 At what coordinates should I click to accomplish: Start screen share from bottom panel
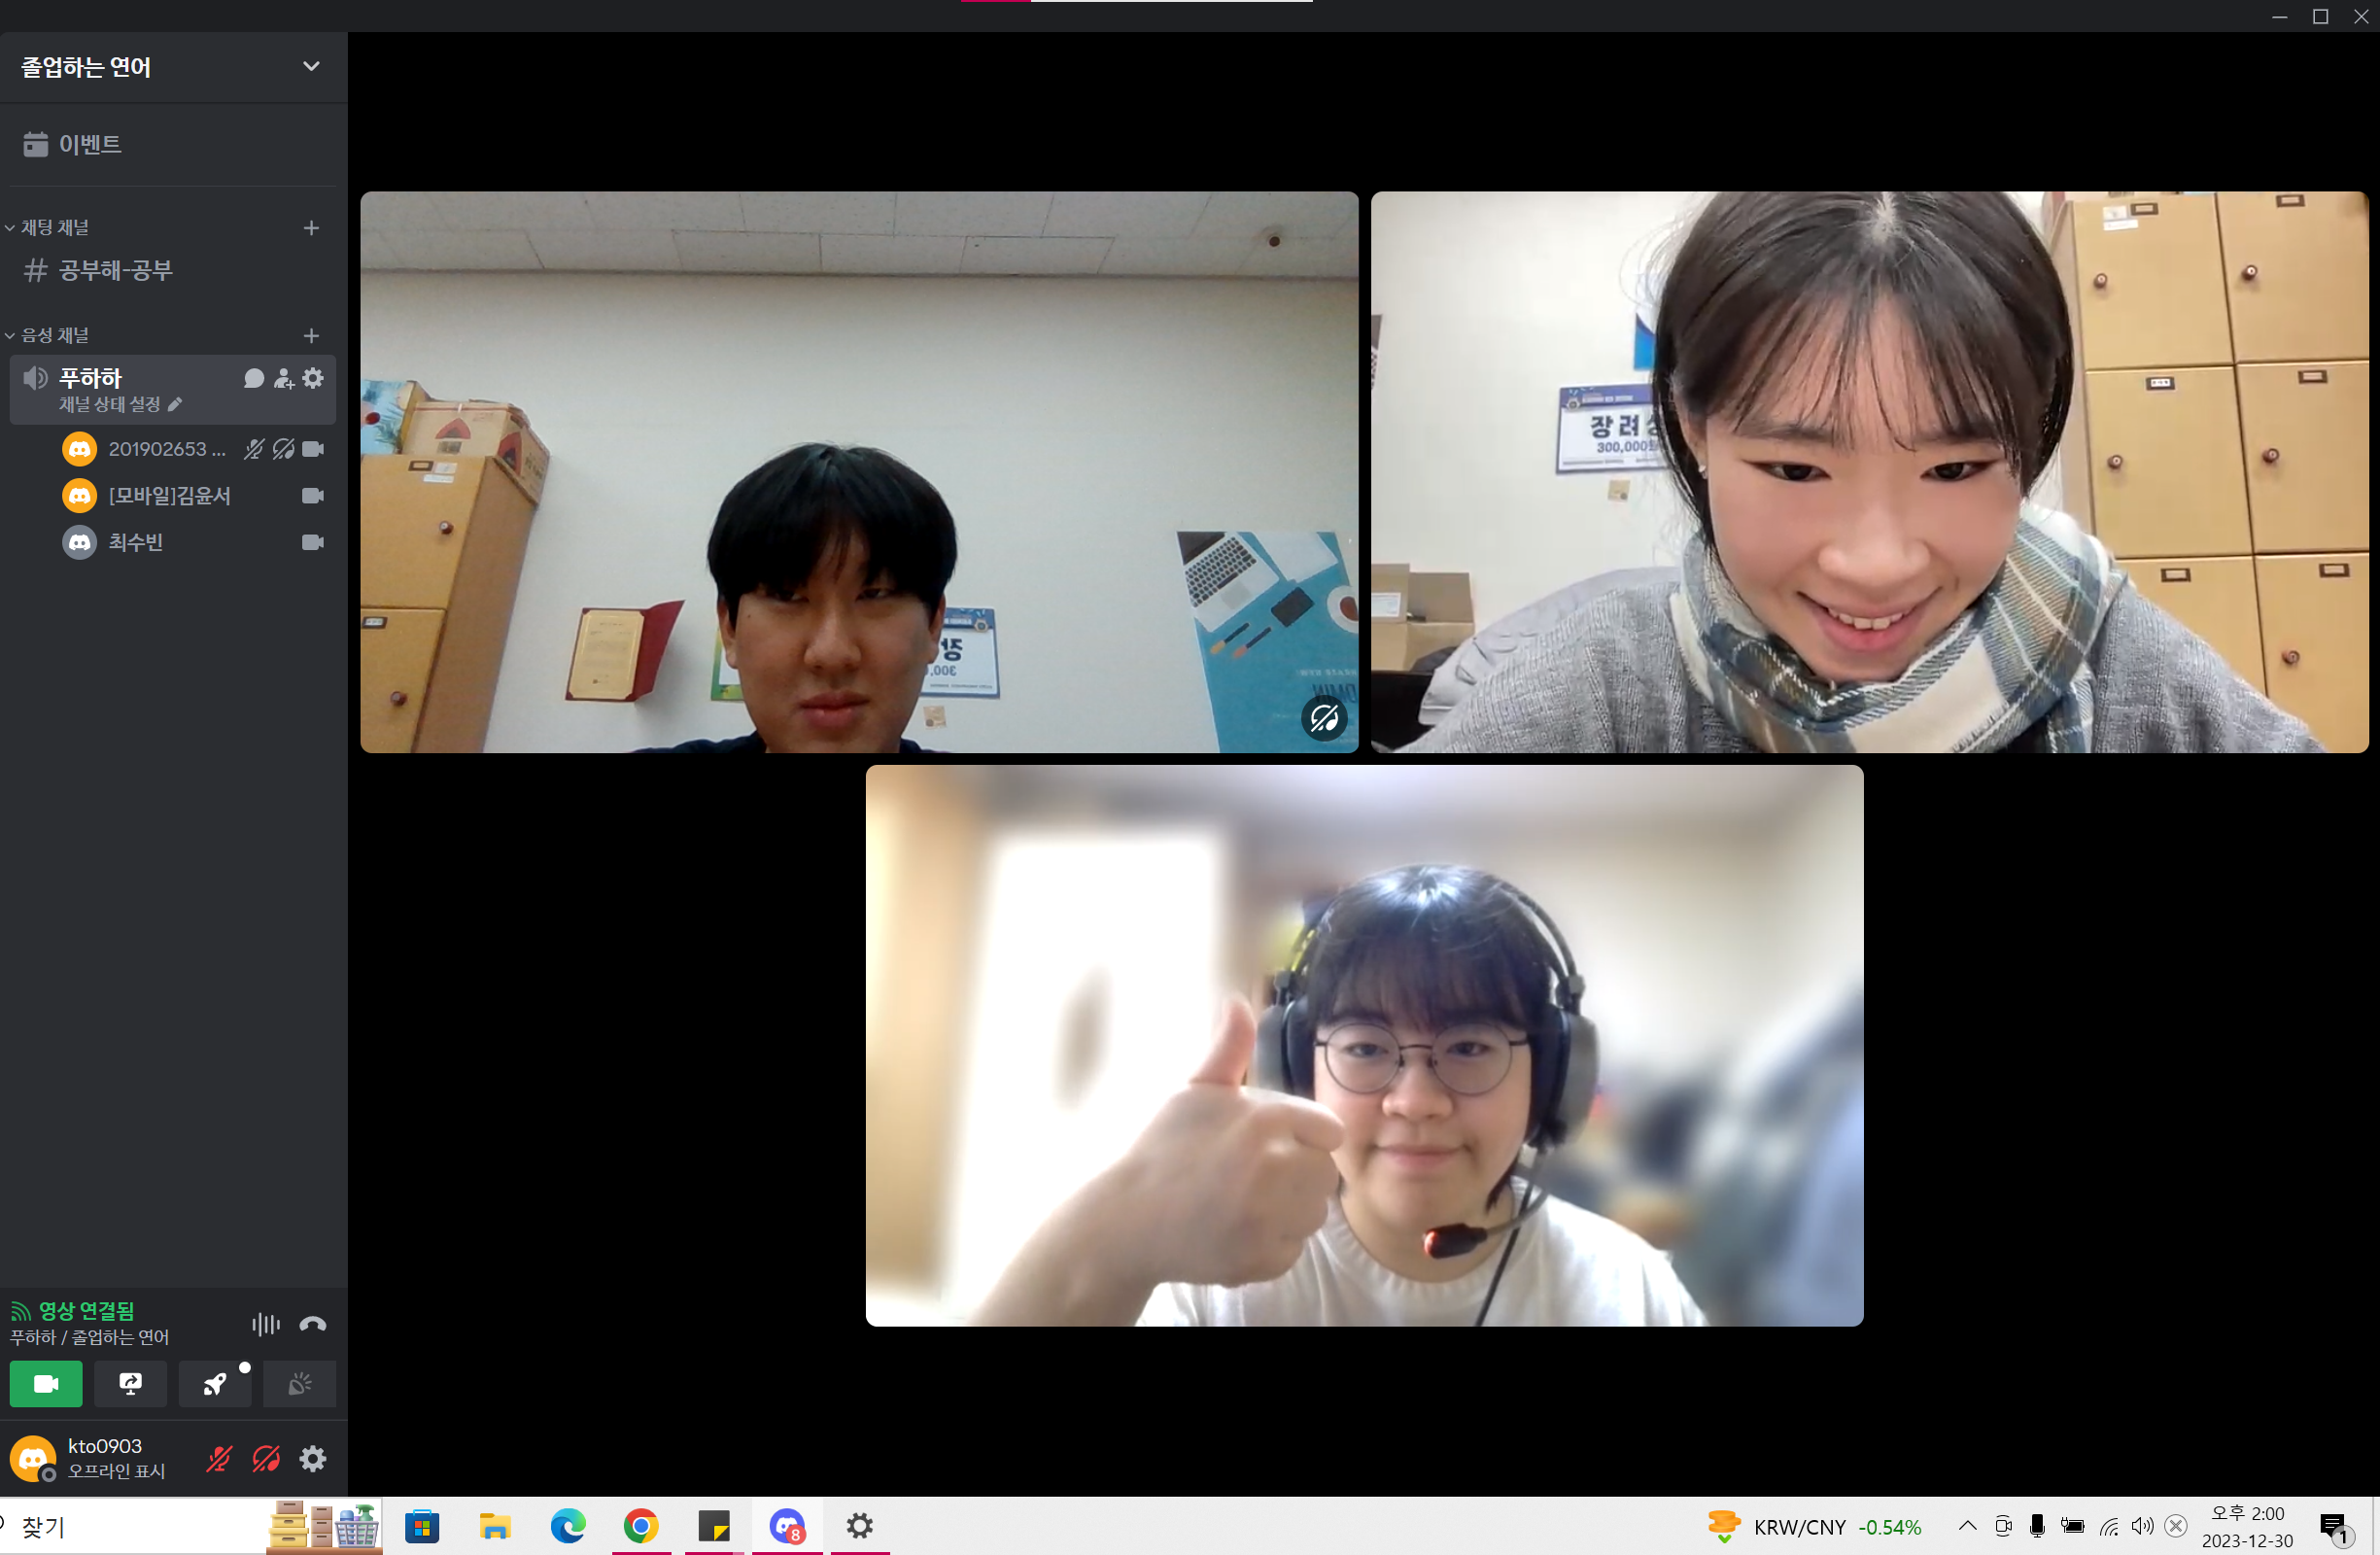130,1384
